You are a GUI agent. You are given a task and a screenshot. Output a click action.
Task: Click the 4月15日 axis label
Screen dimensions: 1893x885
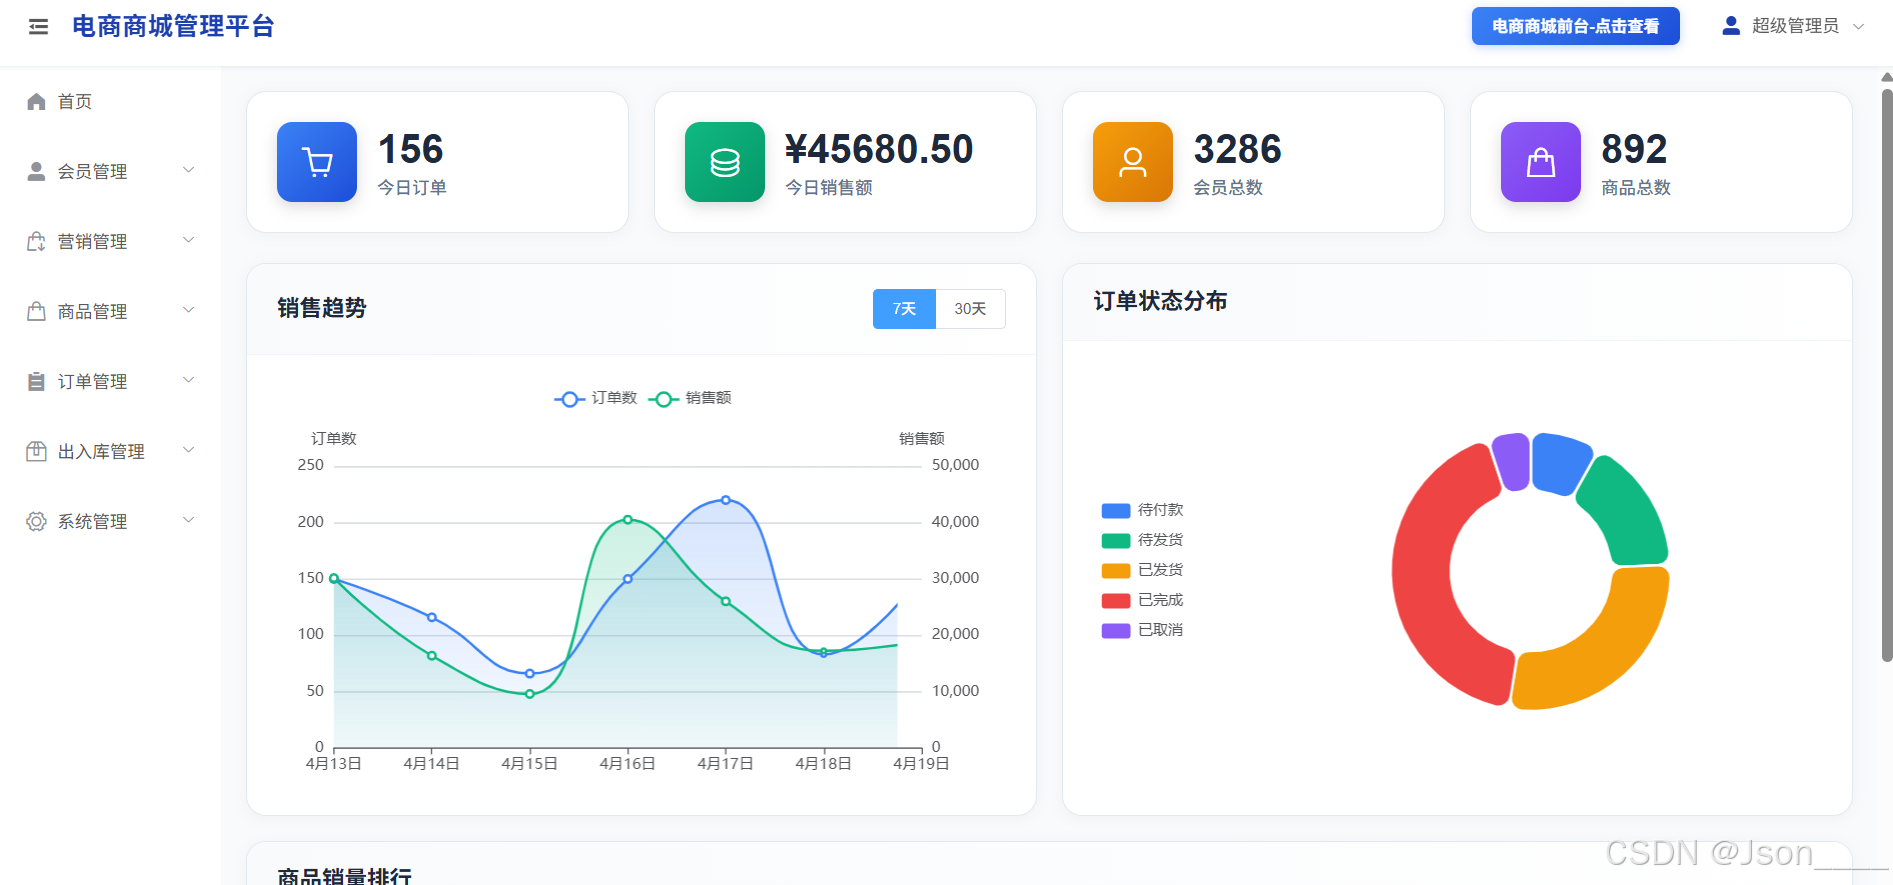pyautogui.click(x=530, y=764)
